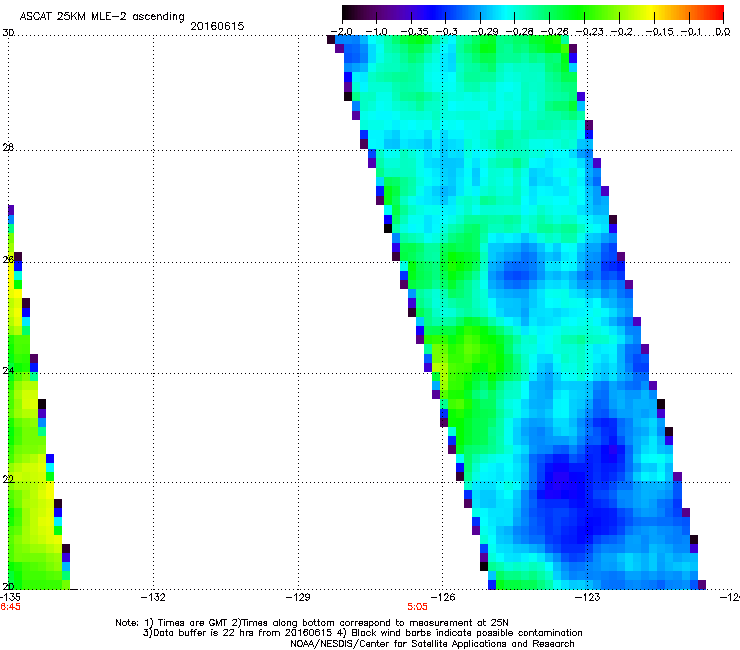740x650 pixels.
Task: Click the longitude label -123
Action: coord(588,597)
